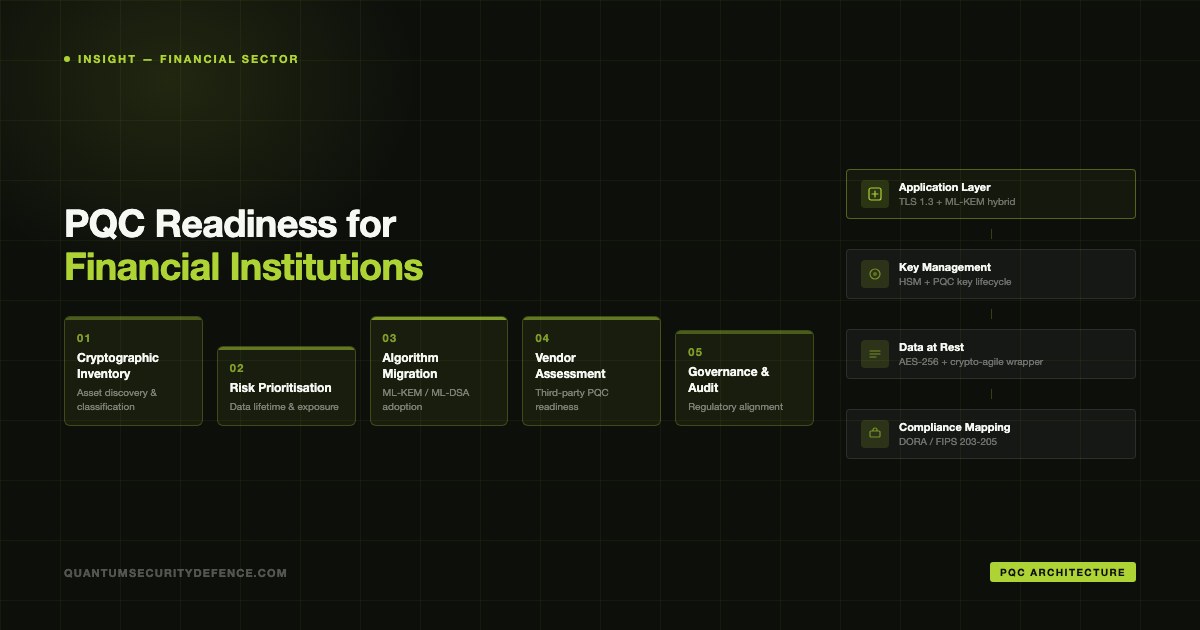Click the 'Asset discovery & classification' text

click(x=117, y=400)
